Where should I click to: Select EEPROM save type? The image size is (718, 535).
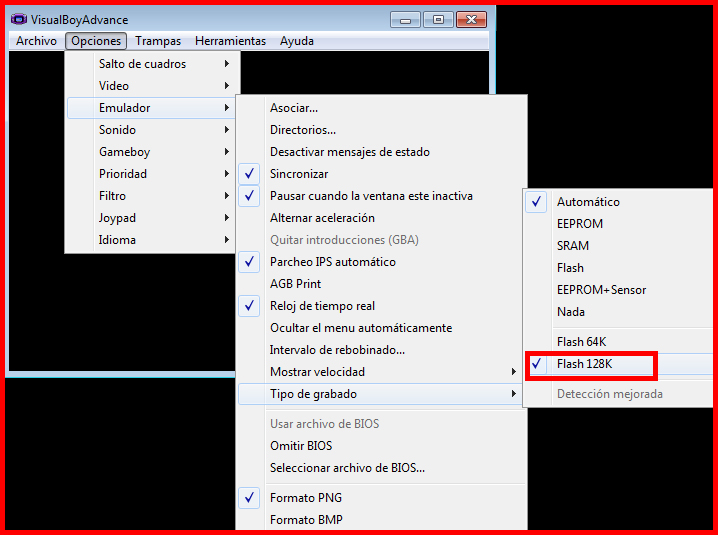click(619, 224)
